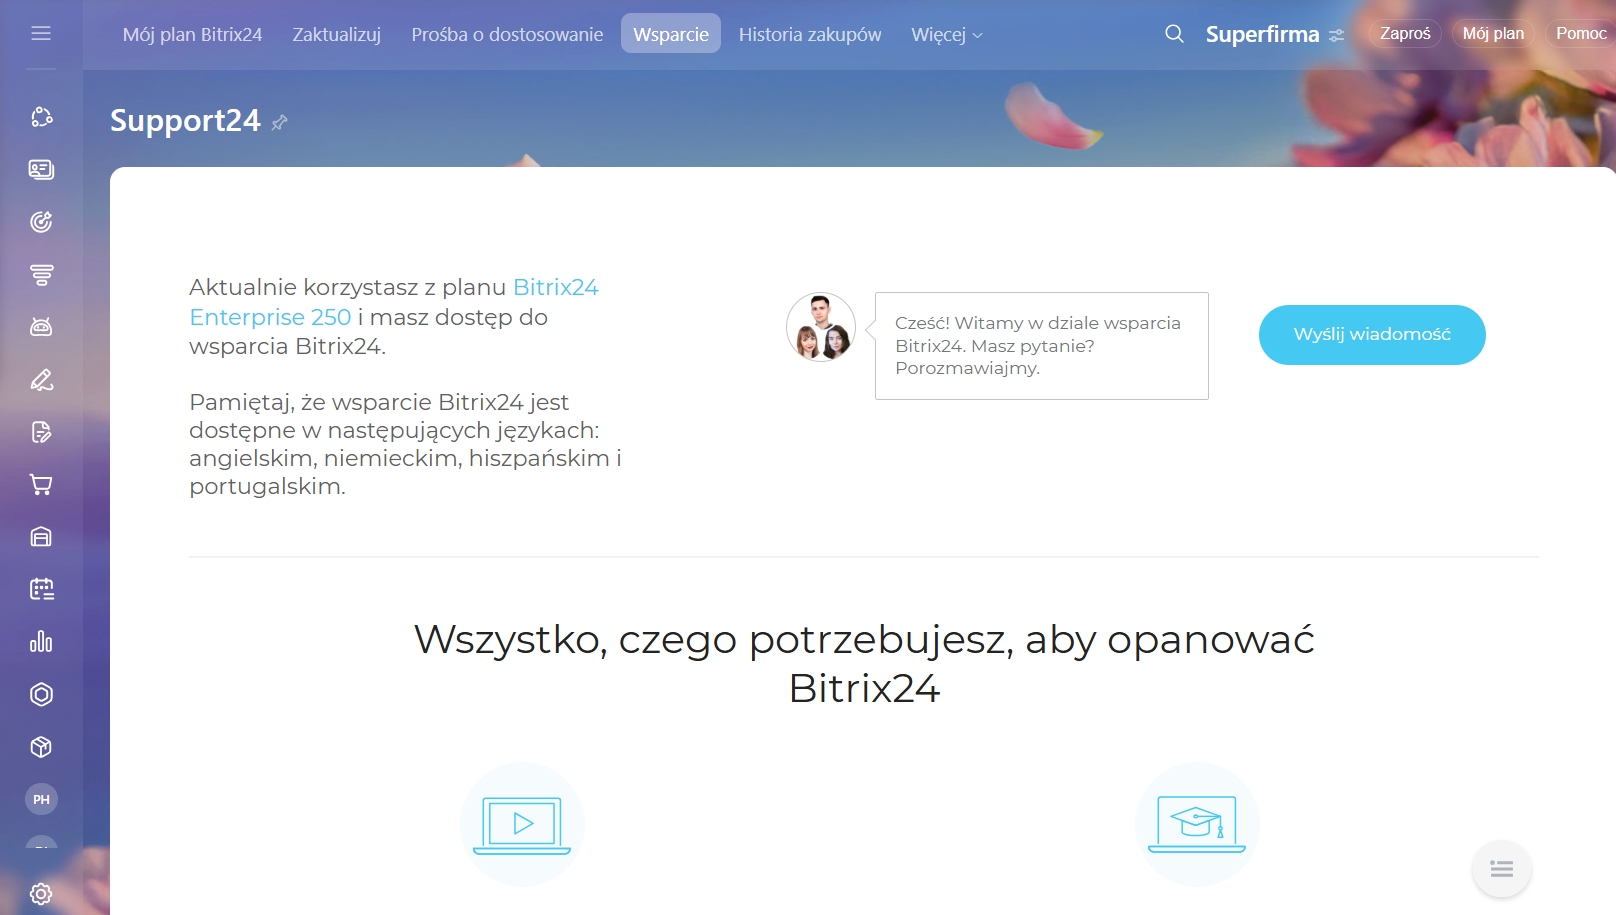Open the hamburger menu in the sidebar
Image resolution: width=1616 pixels, height=915 pixels.
tap(41, 34)
